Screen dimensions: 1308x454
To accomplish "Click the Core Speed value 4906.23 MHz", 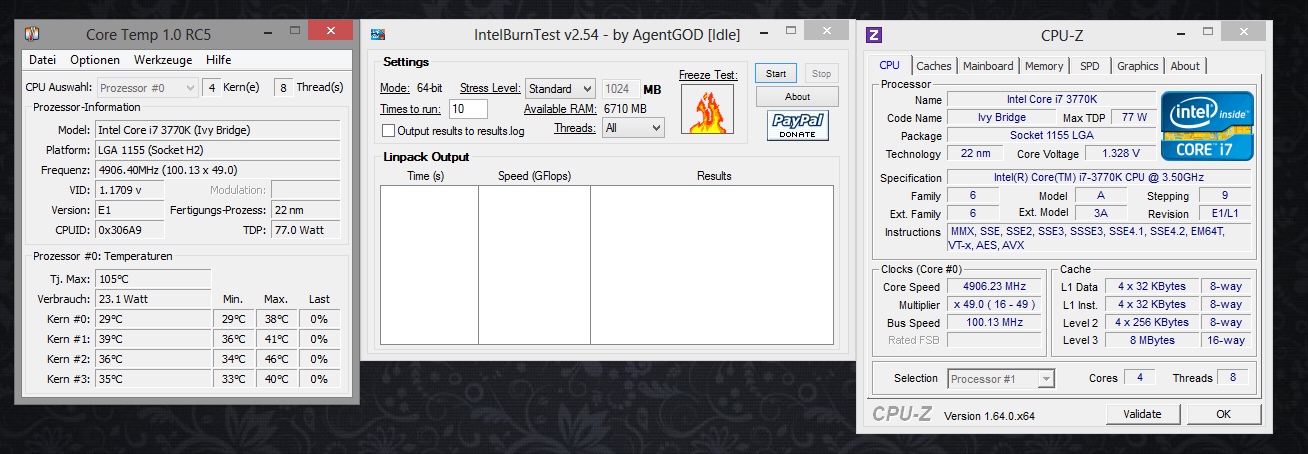I will coord(995,287).
